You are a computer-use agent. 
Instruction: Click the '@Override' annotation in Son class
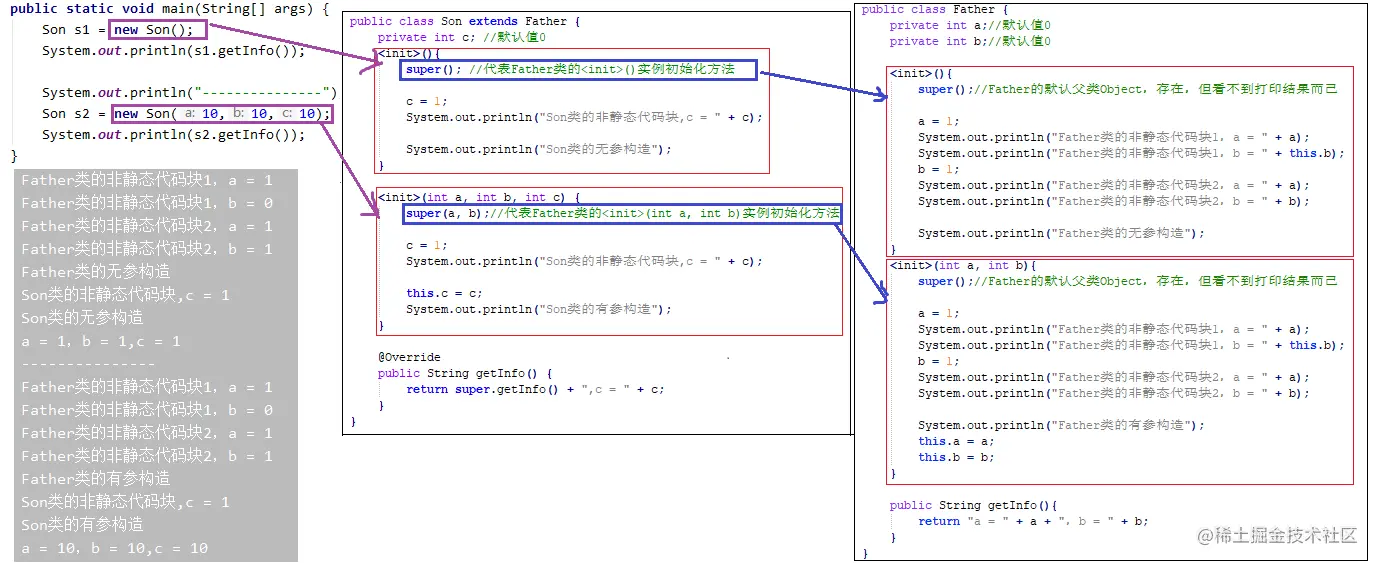[409, 357]
